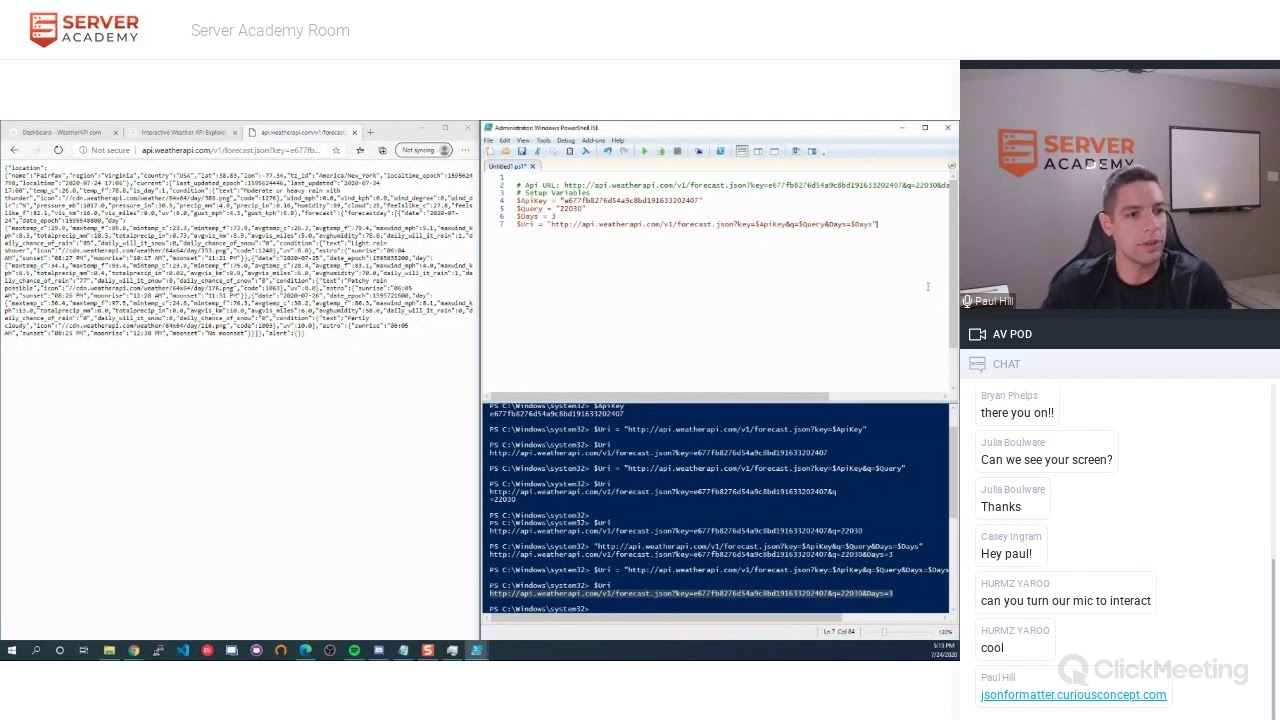Open the Debug menu in PowerShell ISE
The height and width of the screenshot is (720, 1280).
[566, 140]
